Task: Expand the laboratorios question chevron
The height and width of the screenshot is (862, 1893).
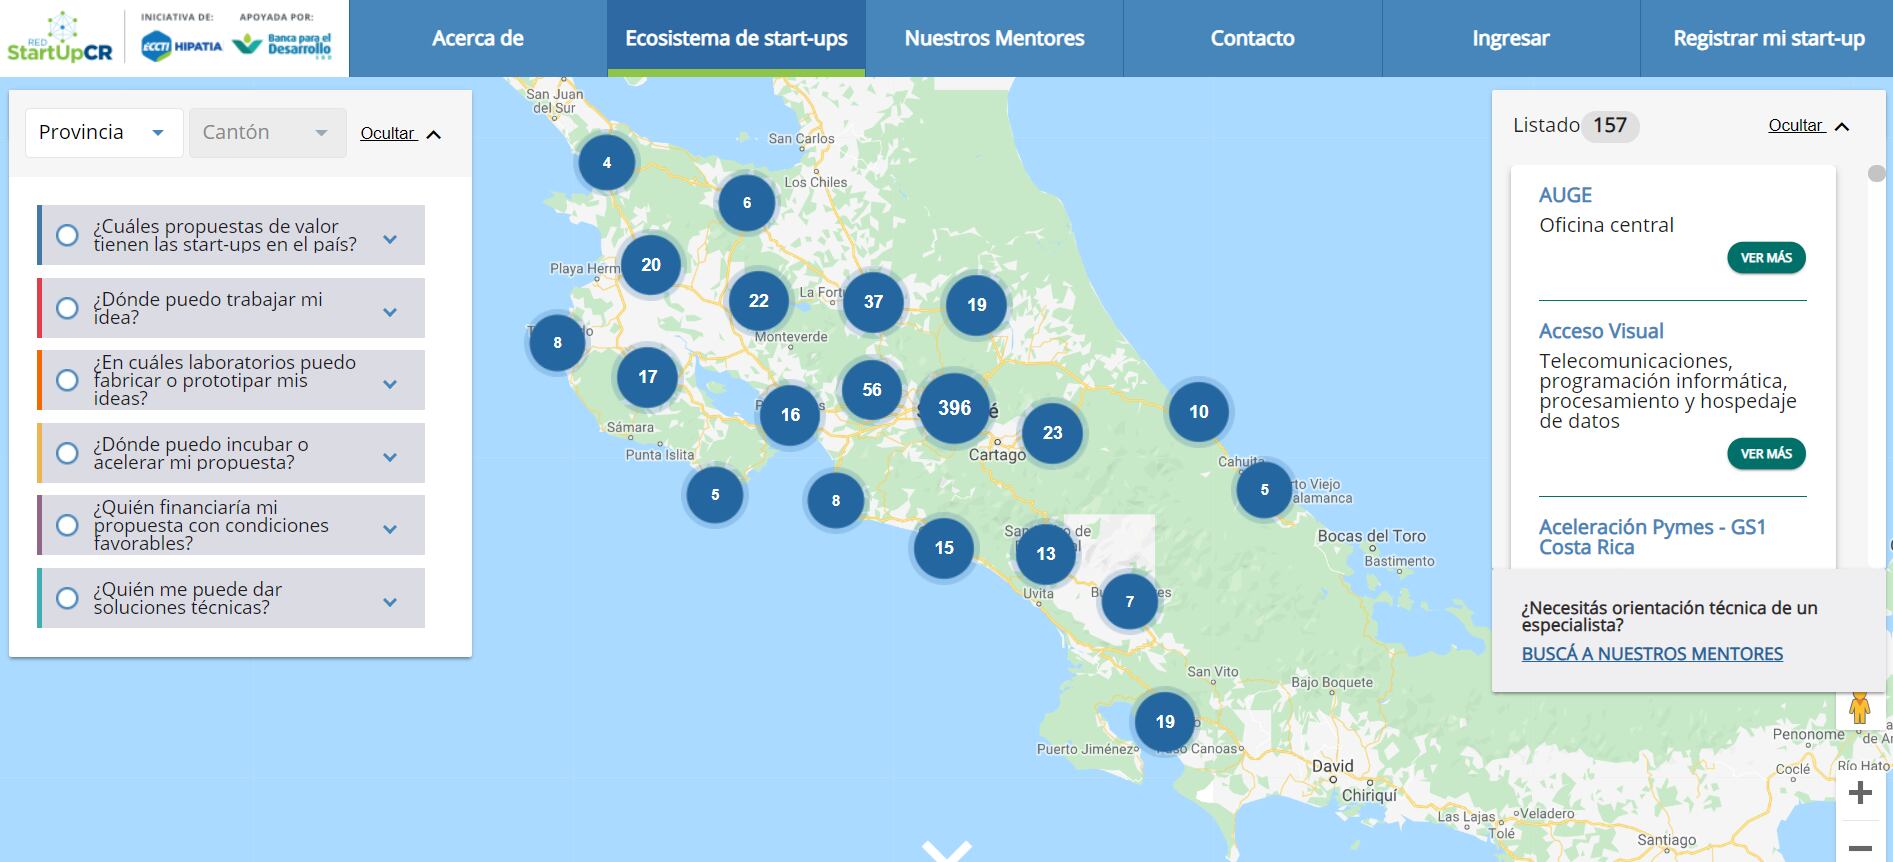Action: 390,384
